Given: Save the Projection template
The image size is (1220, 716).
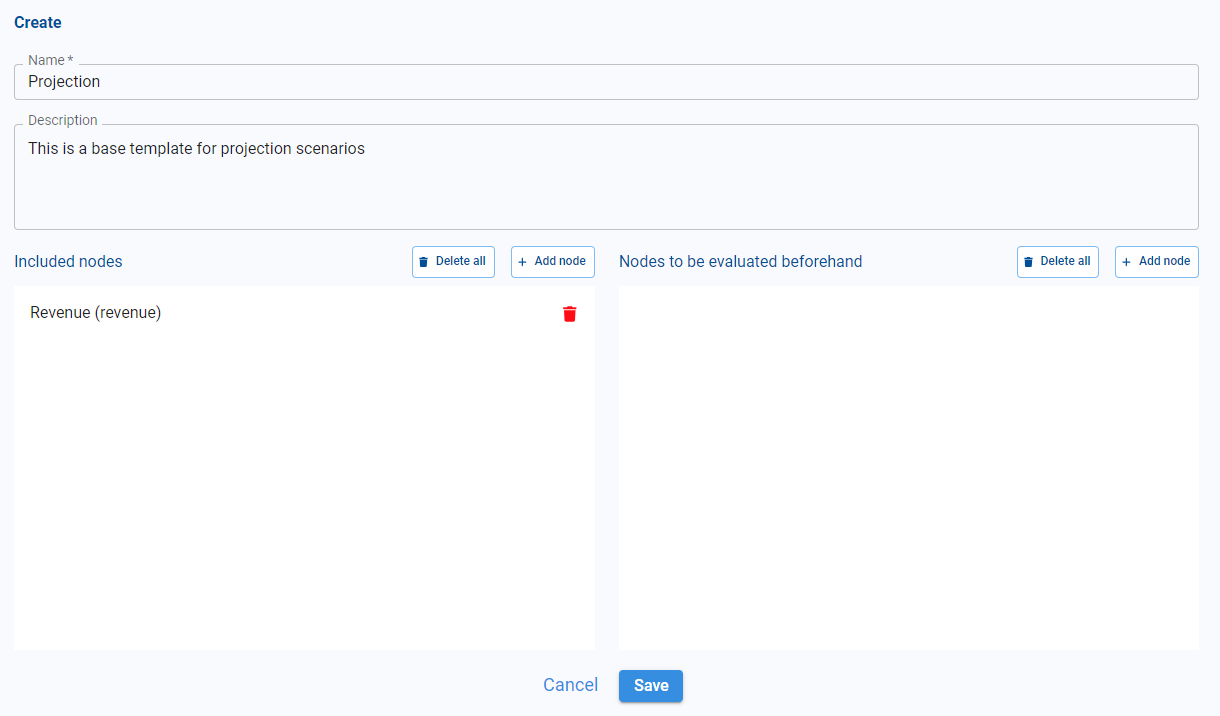Looking at the screenshot, I should 650,686.
